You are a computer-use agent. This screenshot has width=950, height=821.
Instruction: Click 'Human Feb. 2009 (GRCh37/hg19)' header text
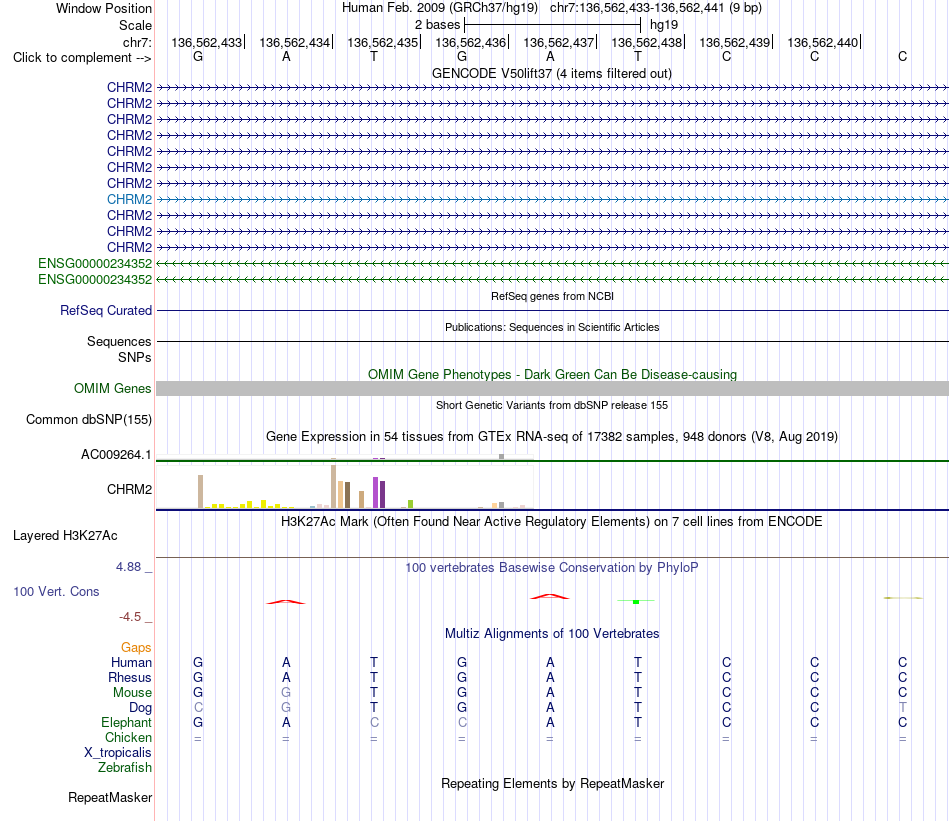pos(440,8)
